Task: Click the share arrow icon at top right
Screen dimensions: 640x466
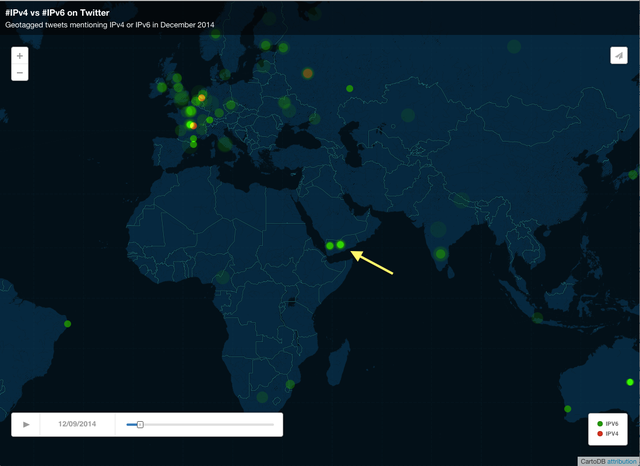Action: [x=619, y=55]
